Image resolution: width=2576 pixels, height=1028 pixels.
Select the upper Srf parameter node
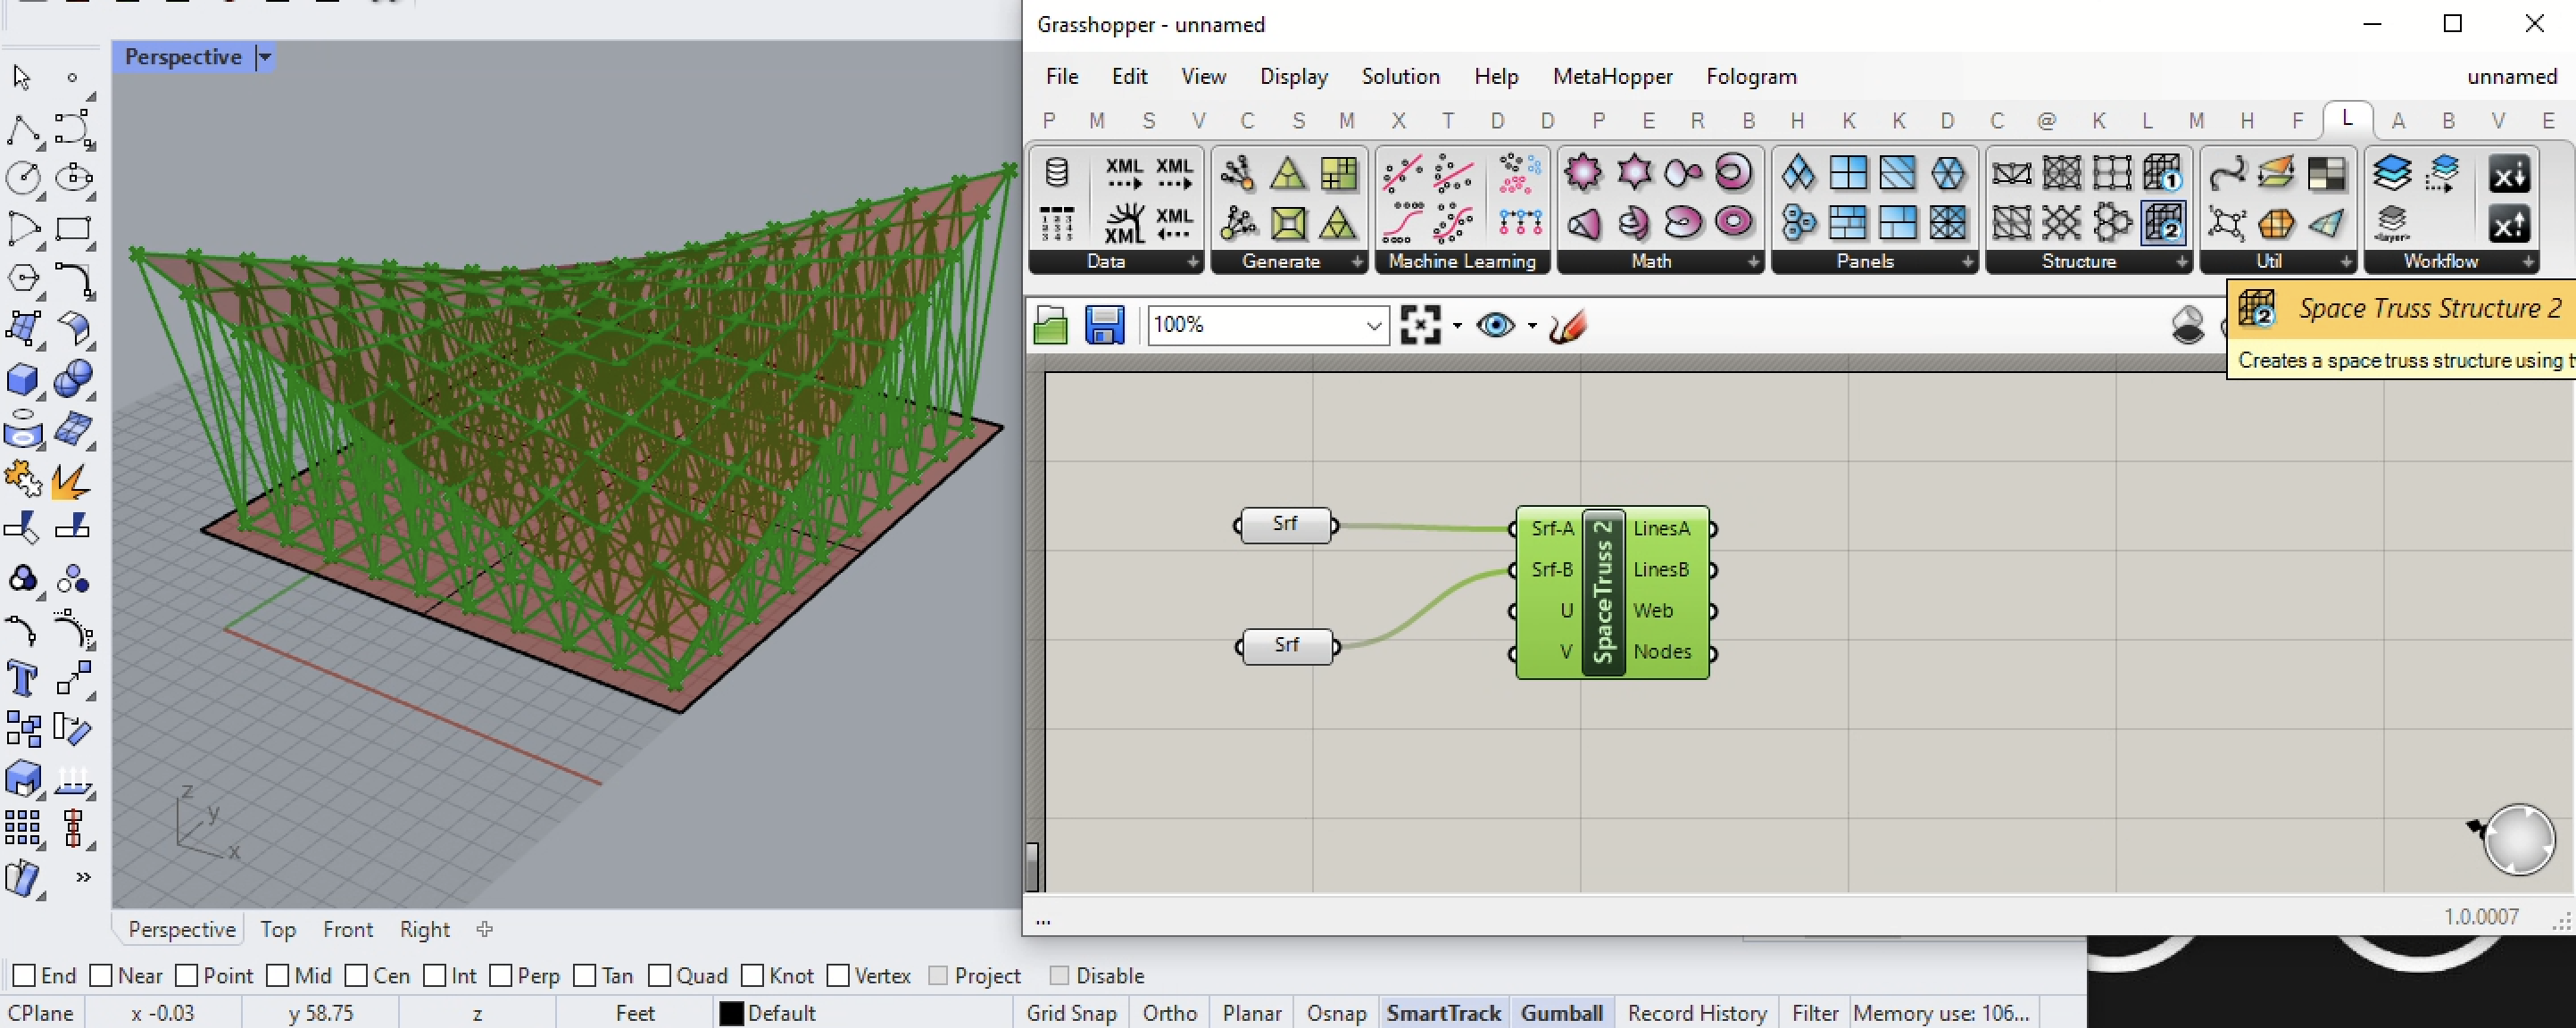coord(1285,524)
